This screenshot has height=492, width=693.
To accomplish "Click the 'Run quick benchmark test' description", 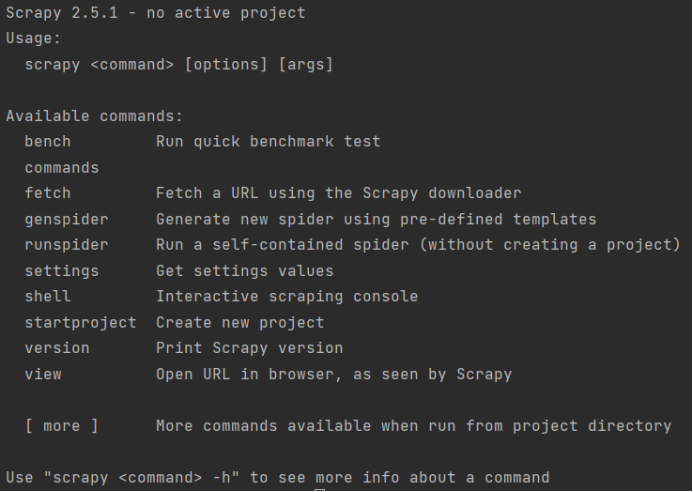I will coord(268,142).
